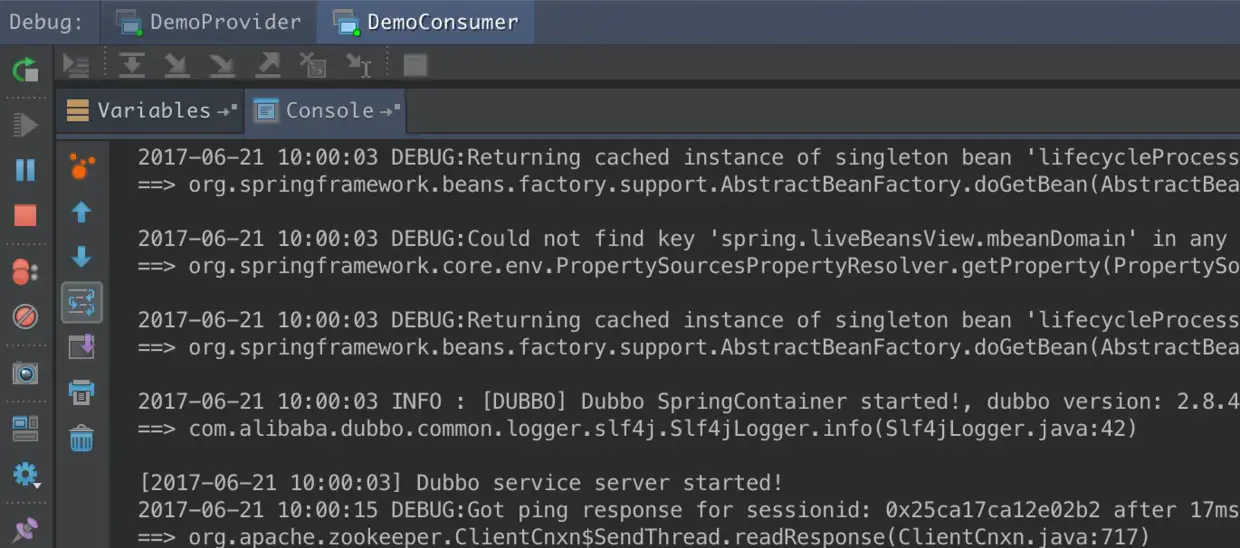This screenshot has width=1240, height=548.
Task: Click the Restore Layout icon
Action: tap(25, 428)
